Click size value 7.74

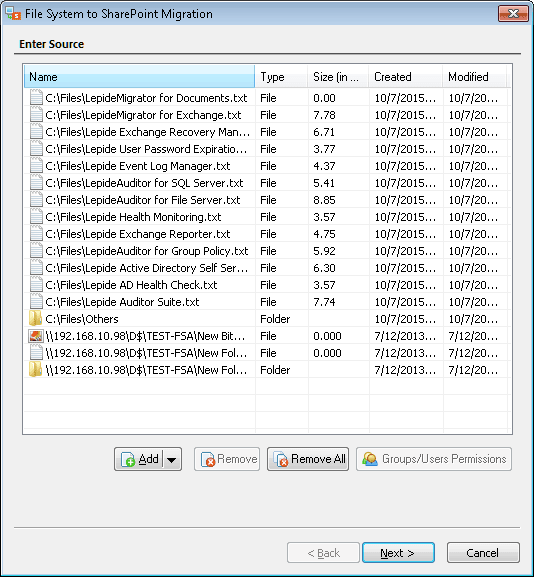coord(324,302)
